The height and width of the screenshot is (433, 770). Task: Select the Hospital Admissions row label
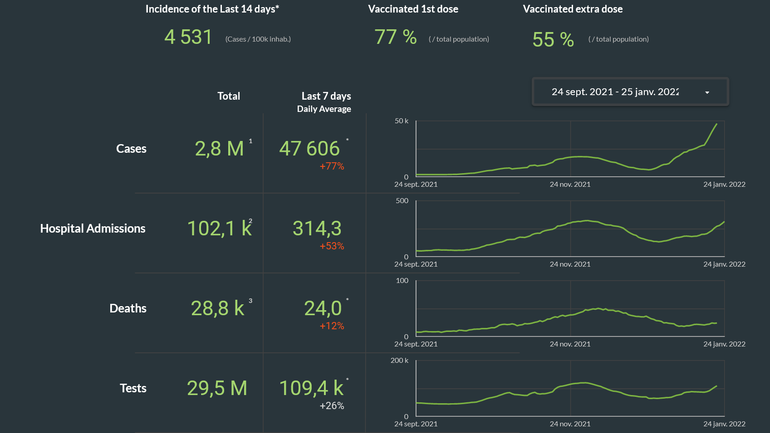coord(93,228)
